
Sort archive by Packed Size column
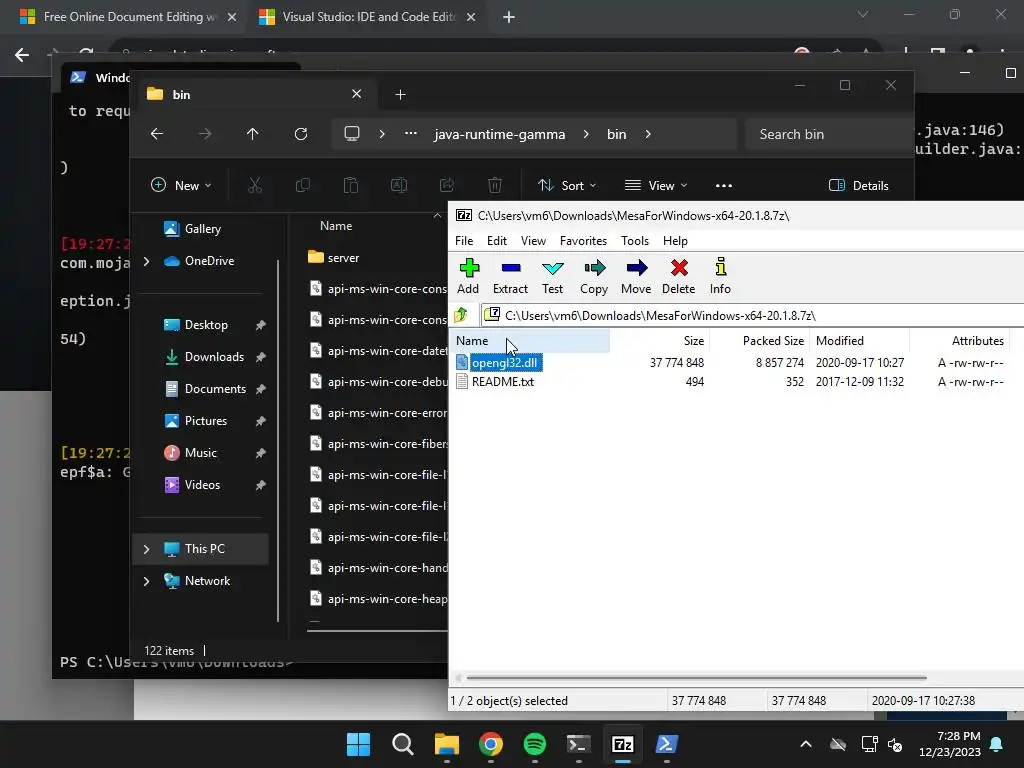coord(759,341)
